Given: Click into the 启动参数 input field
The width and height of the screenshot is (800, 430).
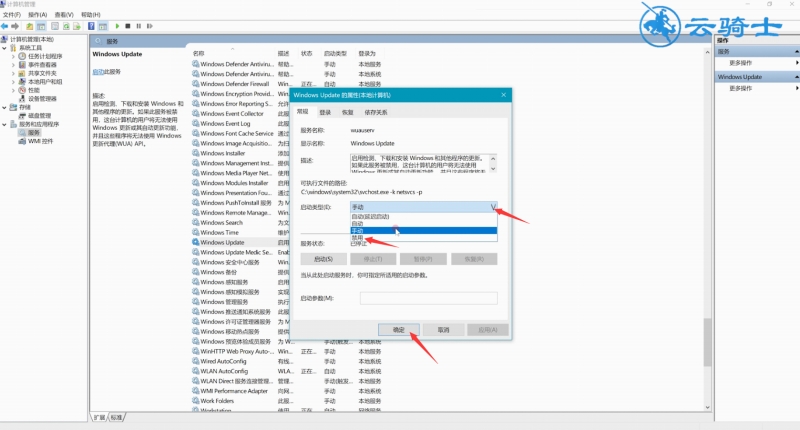Looking at the screenshot, I should [429, 298].
